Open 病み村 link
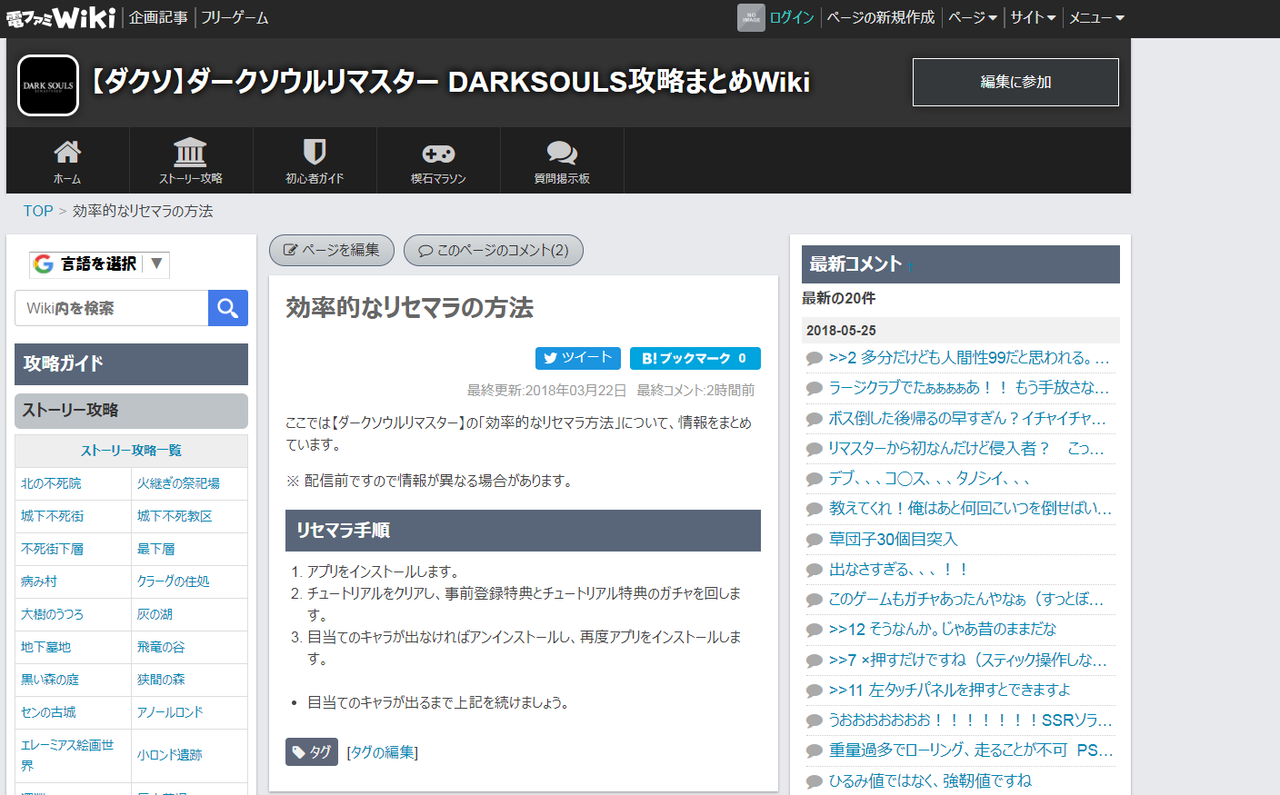The height and width of the screenshot is (795, 1280). click(x=39, y=581)
